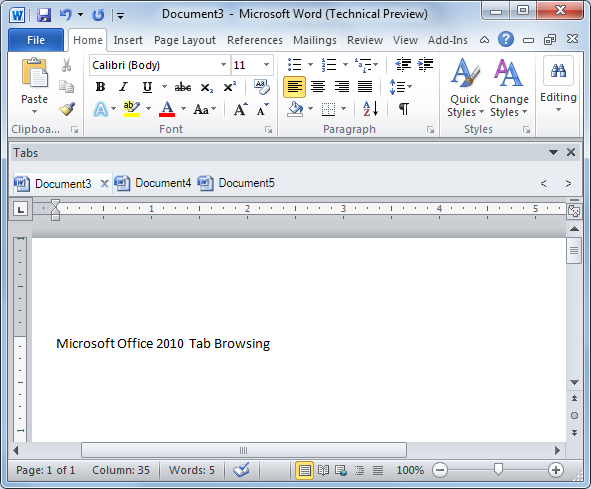Increase indent using the ribbon icon
The width and height of the screenshot is (591, 489).
coord(426,65)
